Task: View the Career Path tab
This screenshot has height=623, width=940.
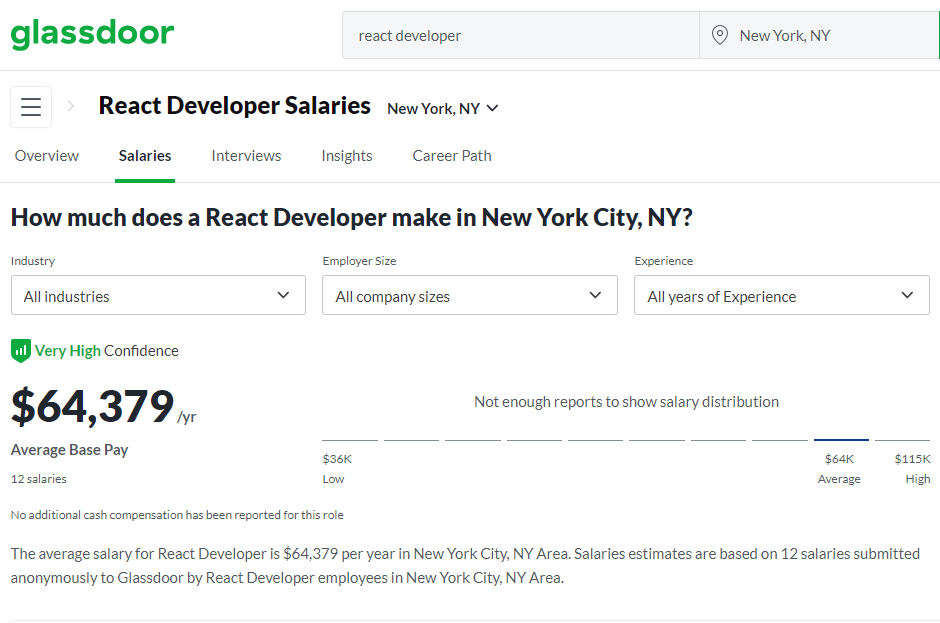Action: pyautogui.click(x=452, y=156)
